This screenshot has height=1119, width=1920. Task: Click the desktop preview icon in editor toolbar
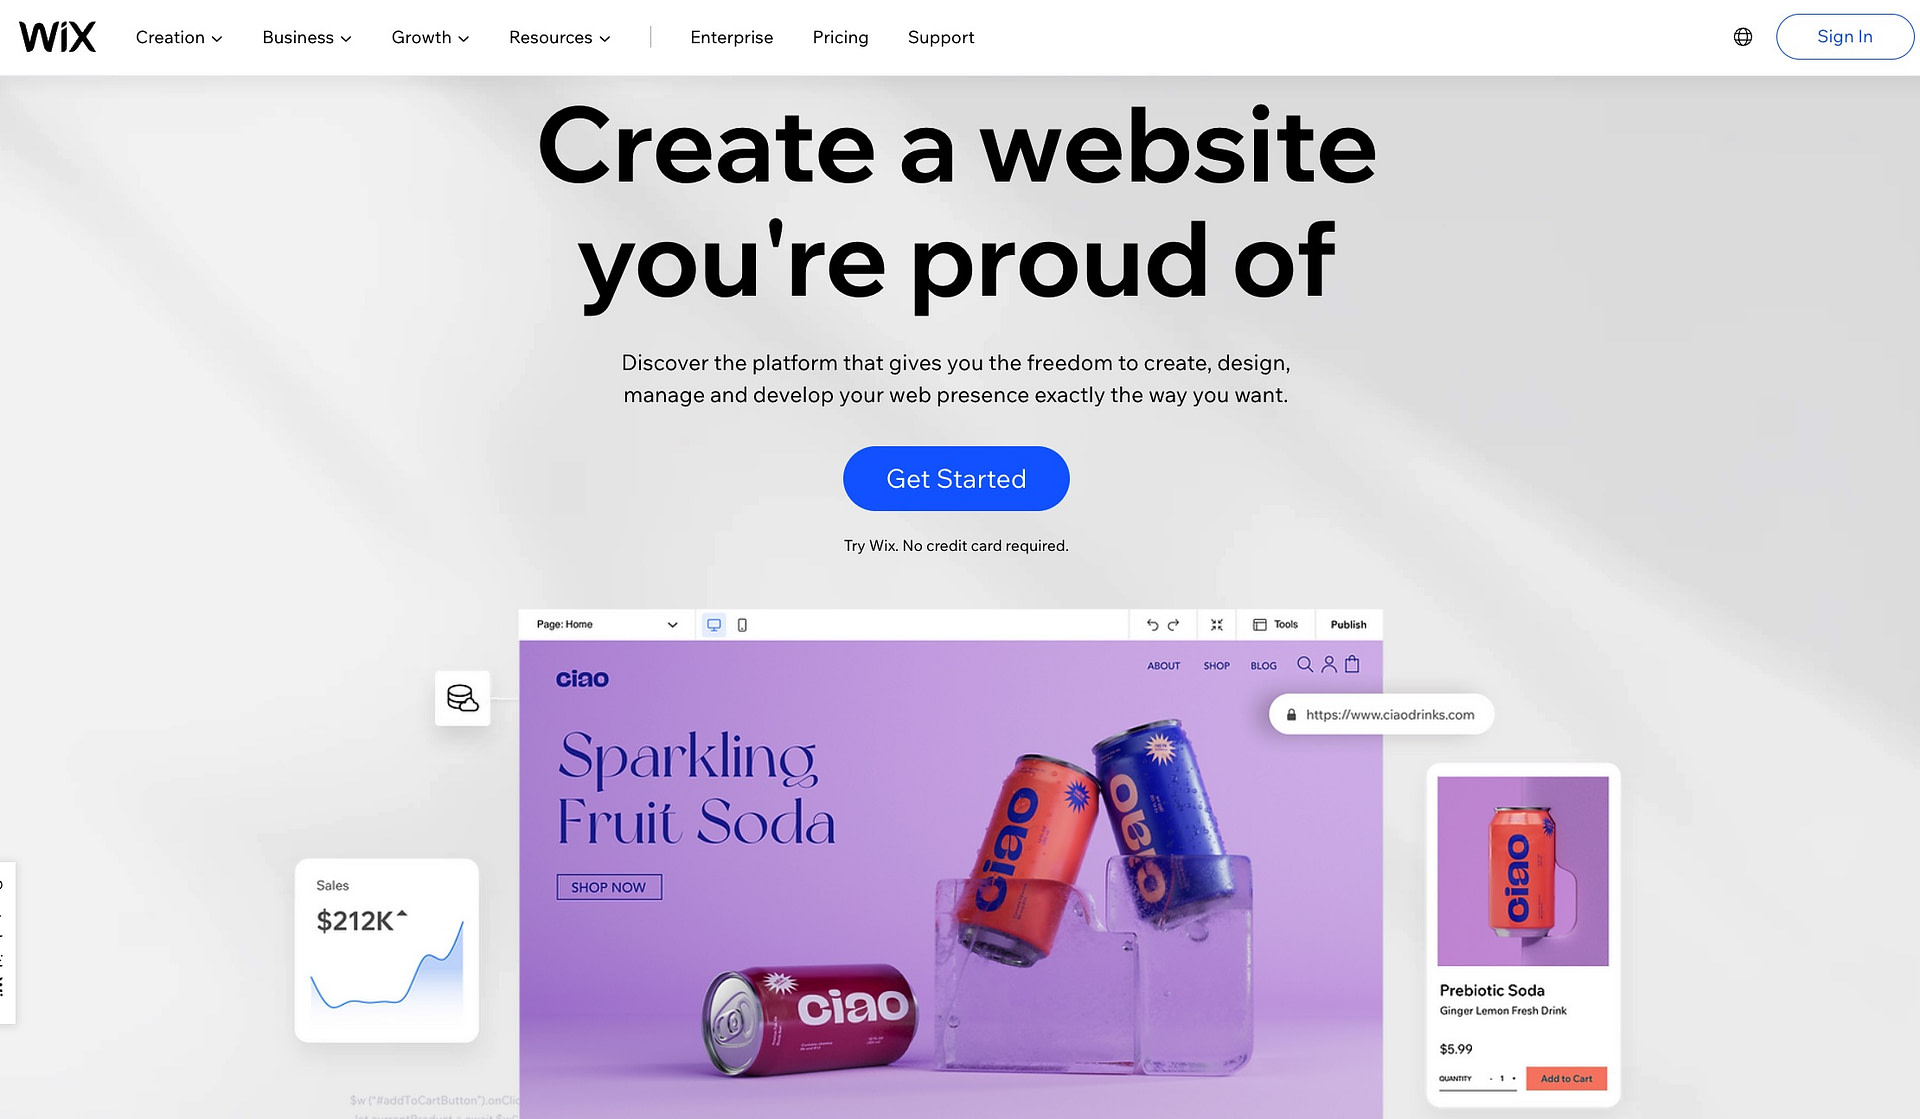point(712,623)
